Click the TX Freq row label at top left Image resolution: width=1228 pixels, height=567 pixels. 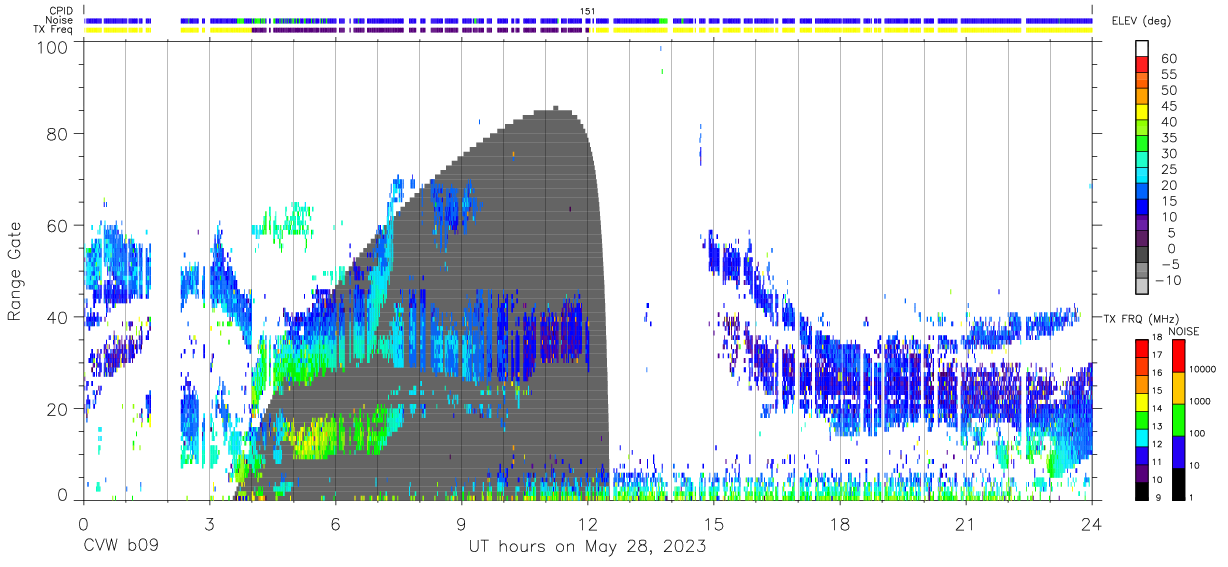pyautogui.click(x=54, y=30)
